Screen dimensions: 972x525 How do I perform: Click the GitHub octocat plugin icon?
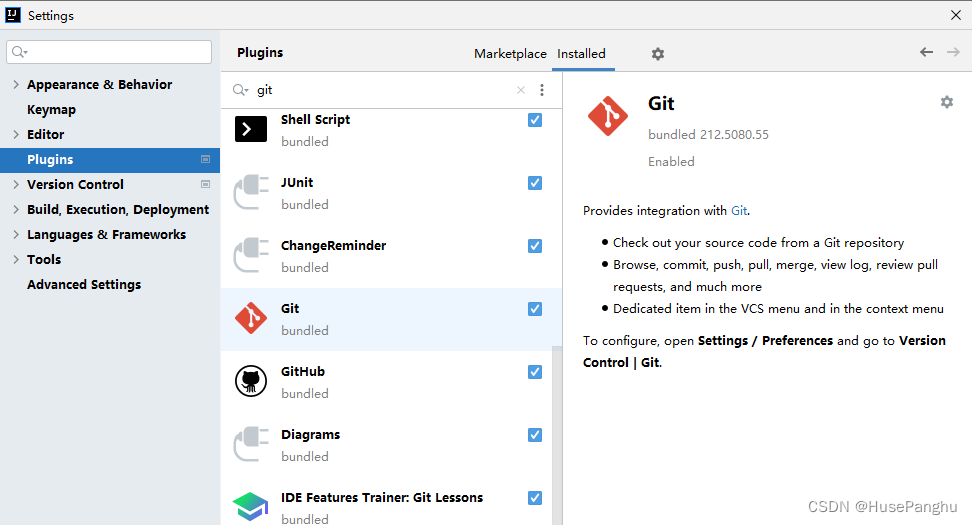pos(251,381)
